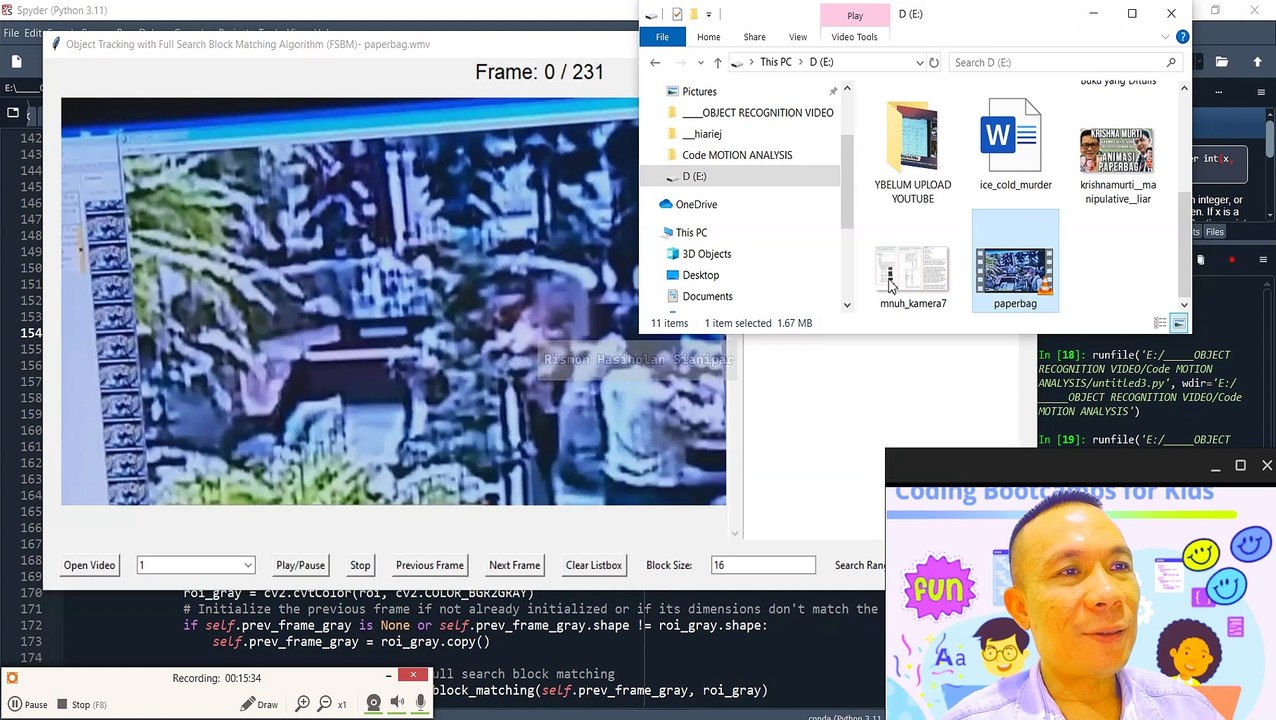Click the Stop button in tracker window
Screen dimensions: 1276x720
(x=360, y=565)
